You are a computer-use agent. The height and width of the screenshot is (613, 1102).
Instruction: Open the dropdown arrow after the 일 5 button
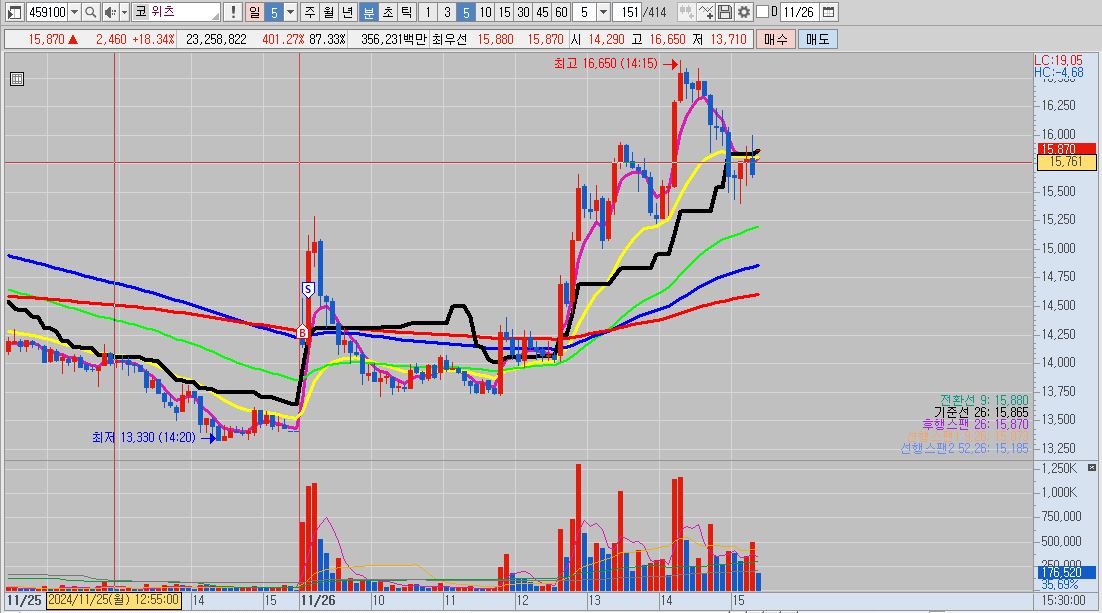pyautogui.click(x=290, y=12)
